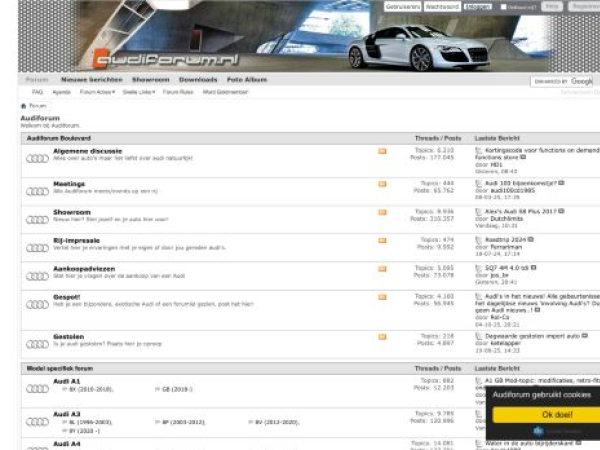
Task: Open the Algemene discussie forum link
Action: click(87, 151)
